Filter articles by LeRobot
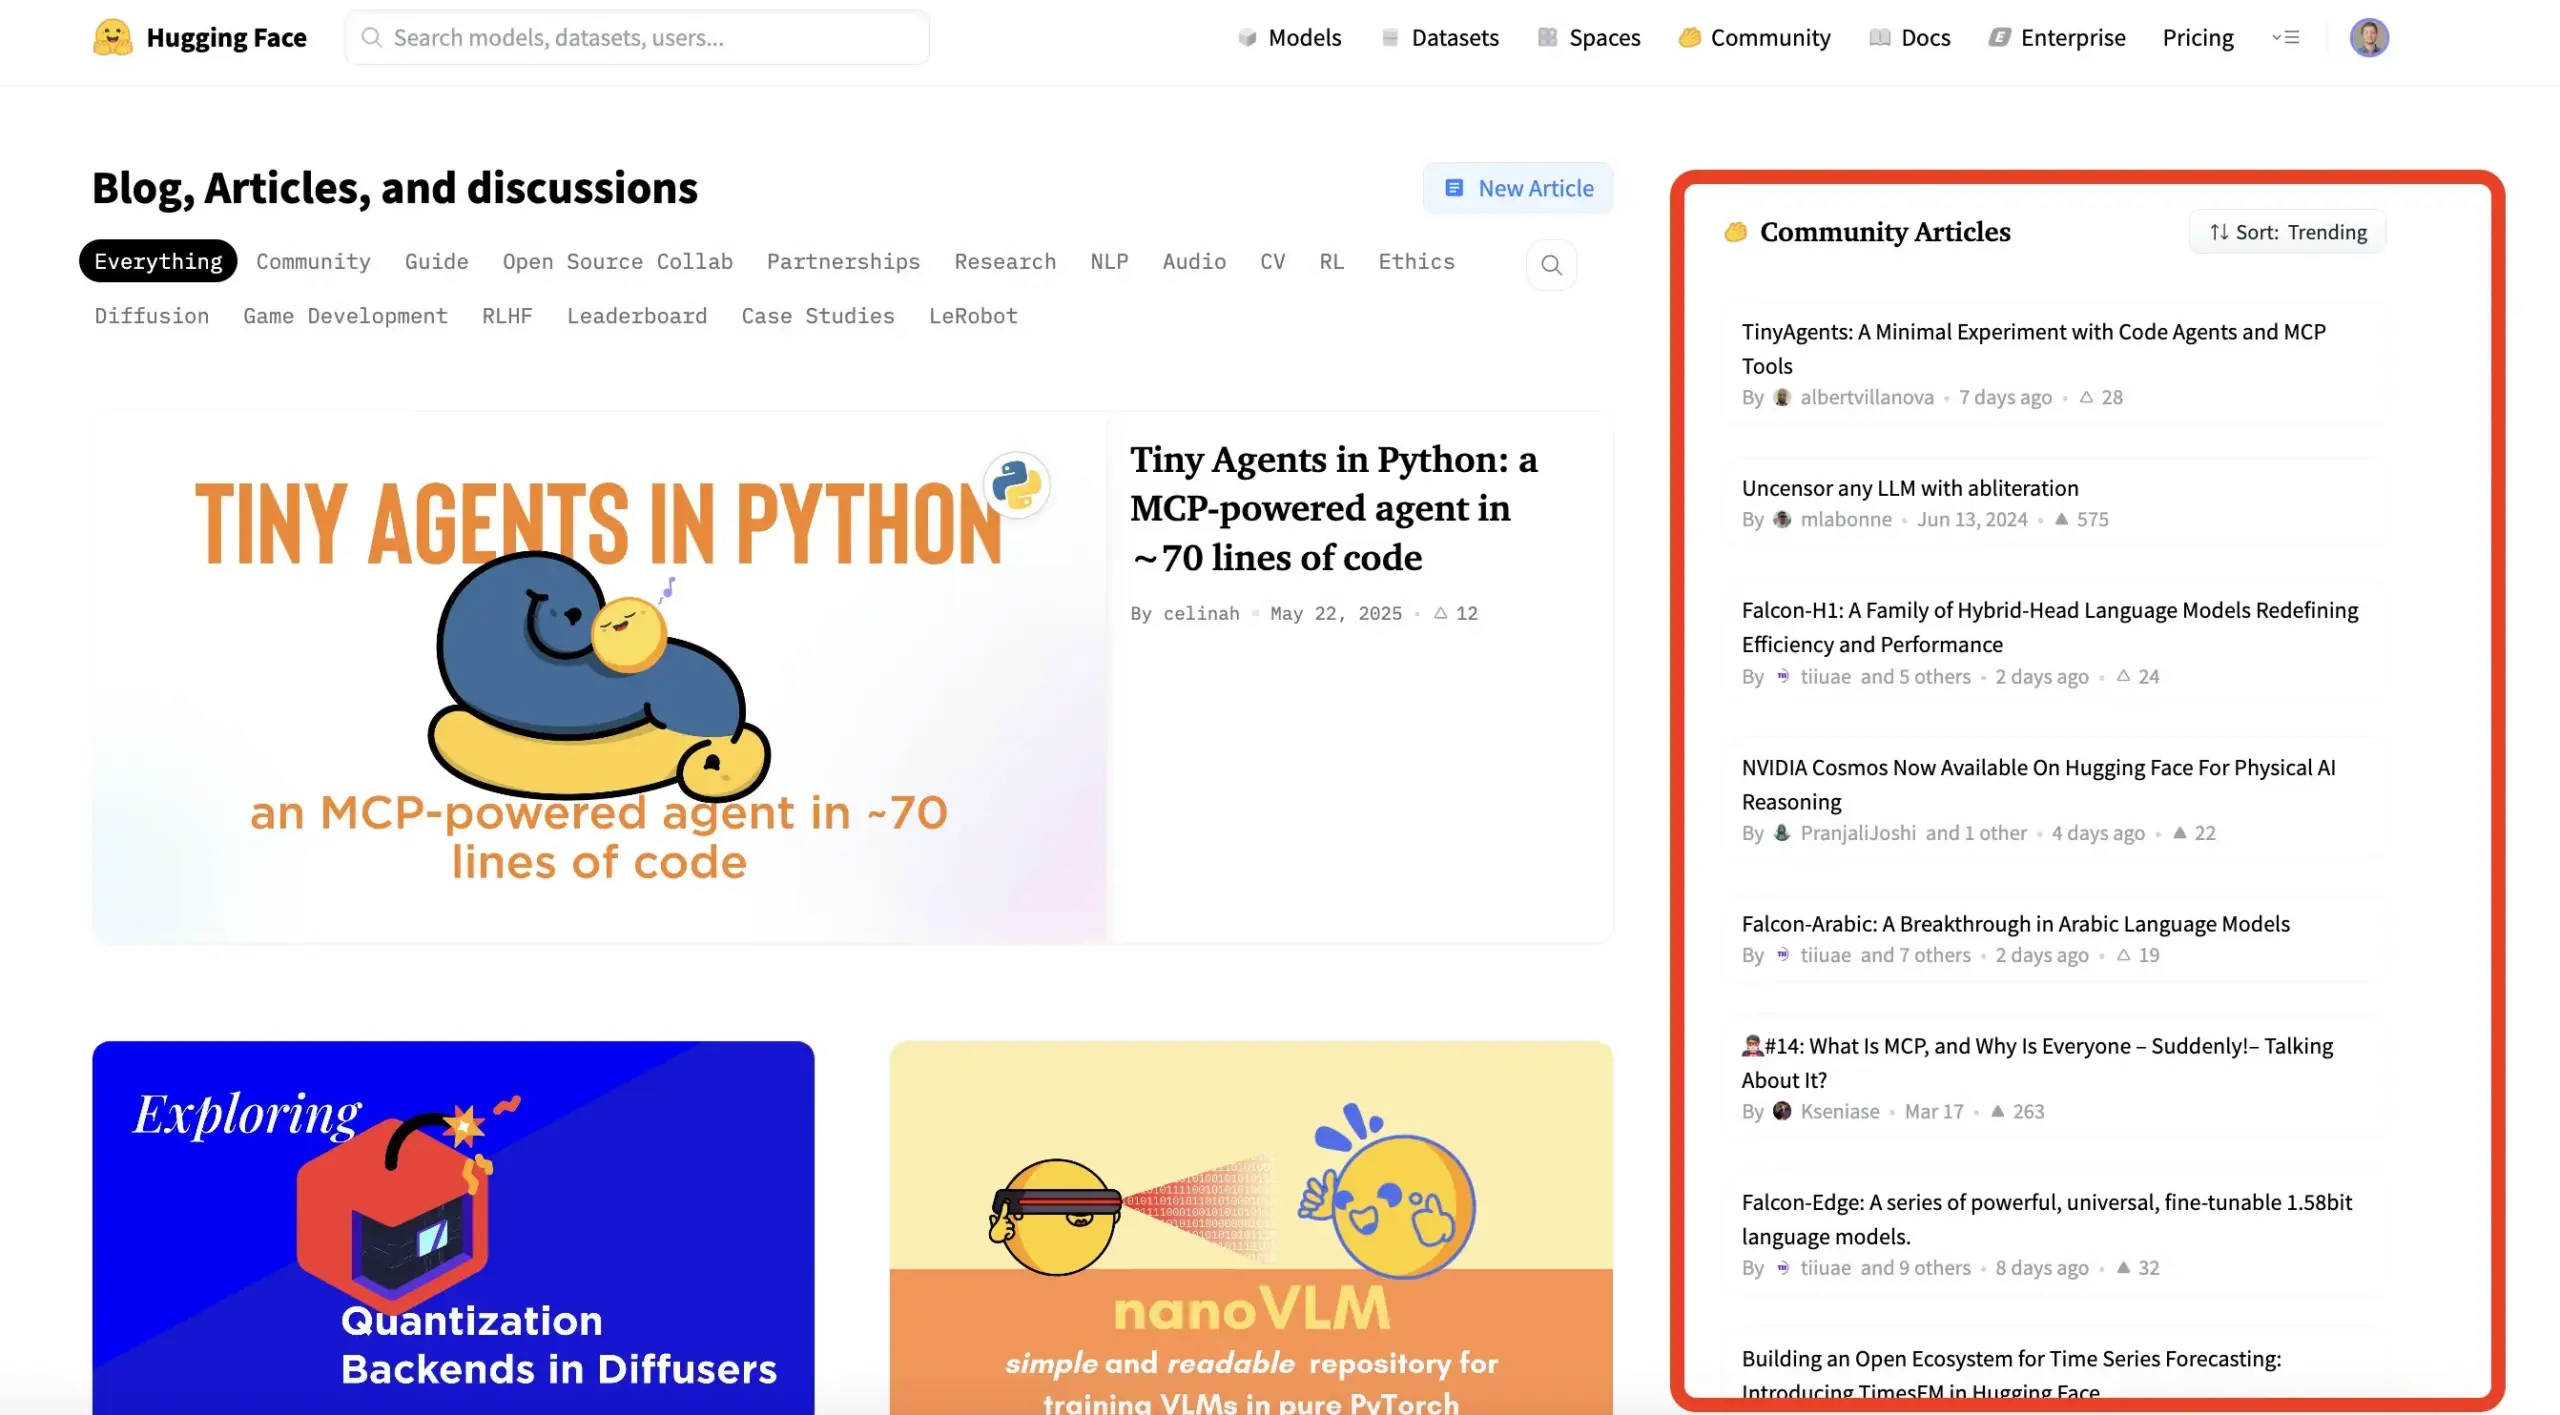This screenshot has width=2560, height=1415. (973, 316)
